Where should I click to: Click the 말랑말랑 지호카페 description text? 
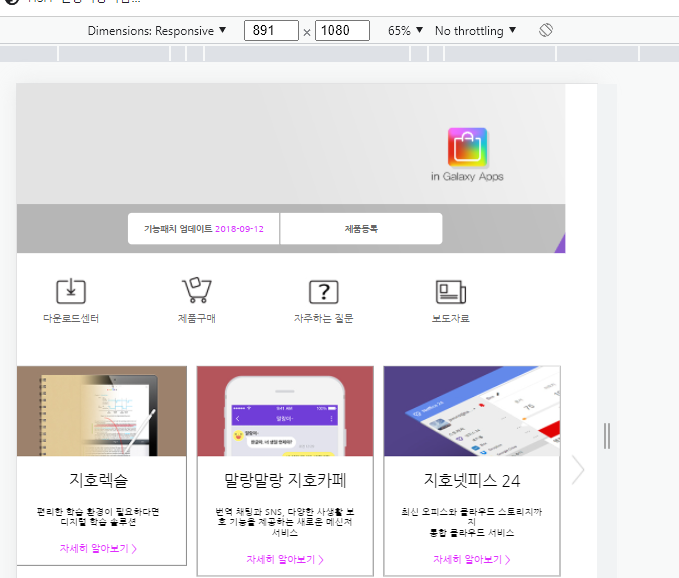tap(285, 522)
